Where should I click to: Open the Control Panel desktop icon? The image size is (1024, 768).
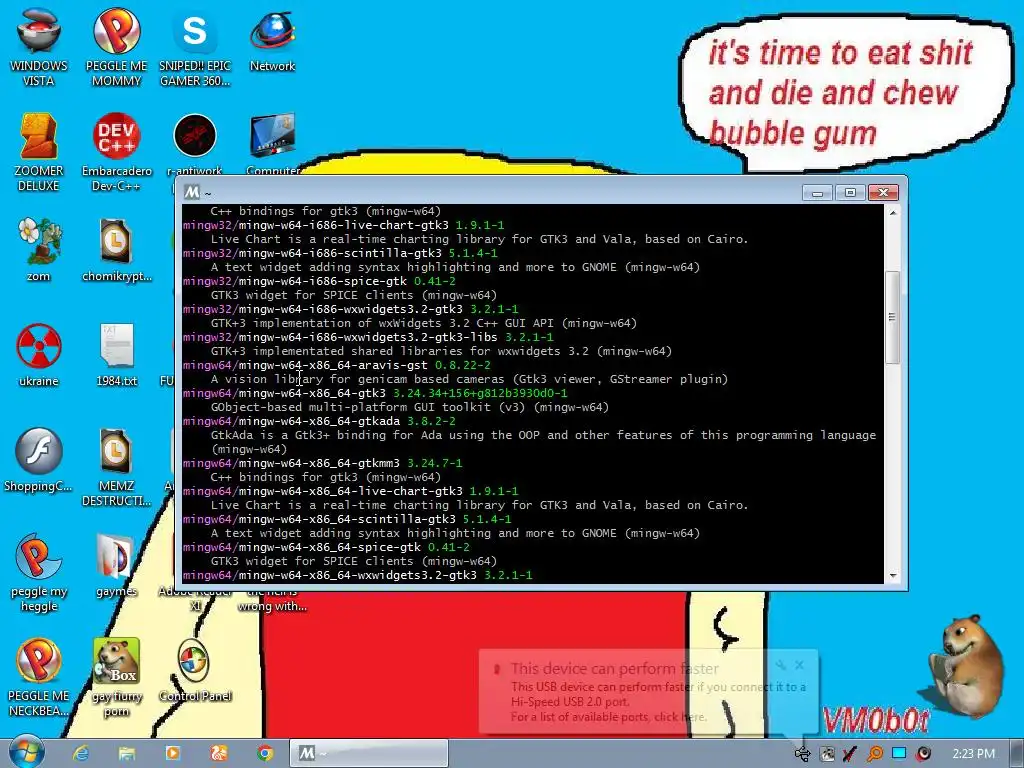(x=195, y=669)
